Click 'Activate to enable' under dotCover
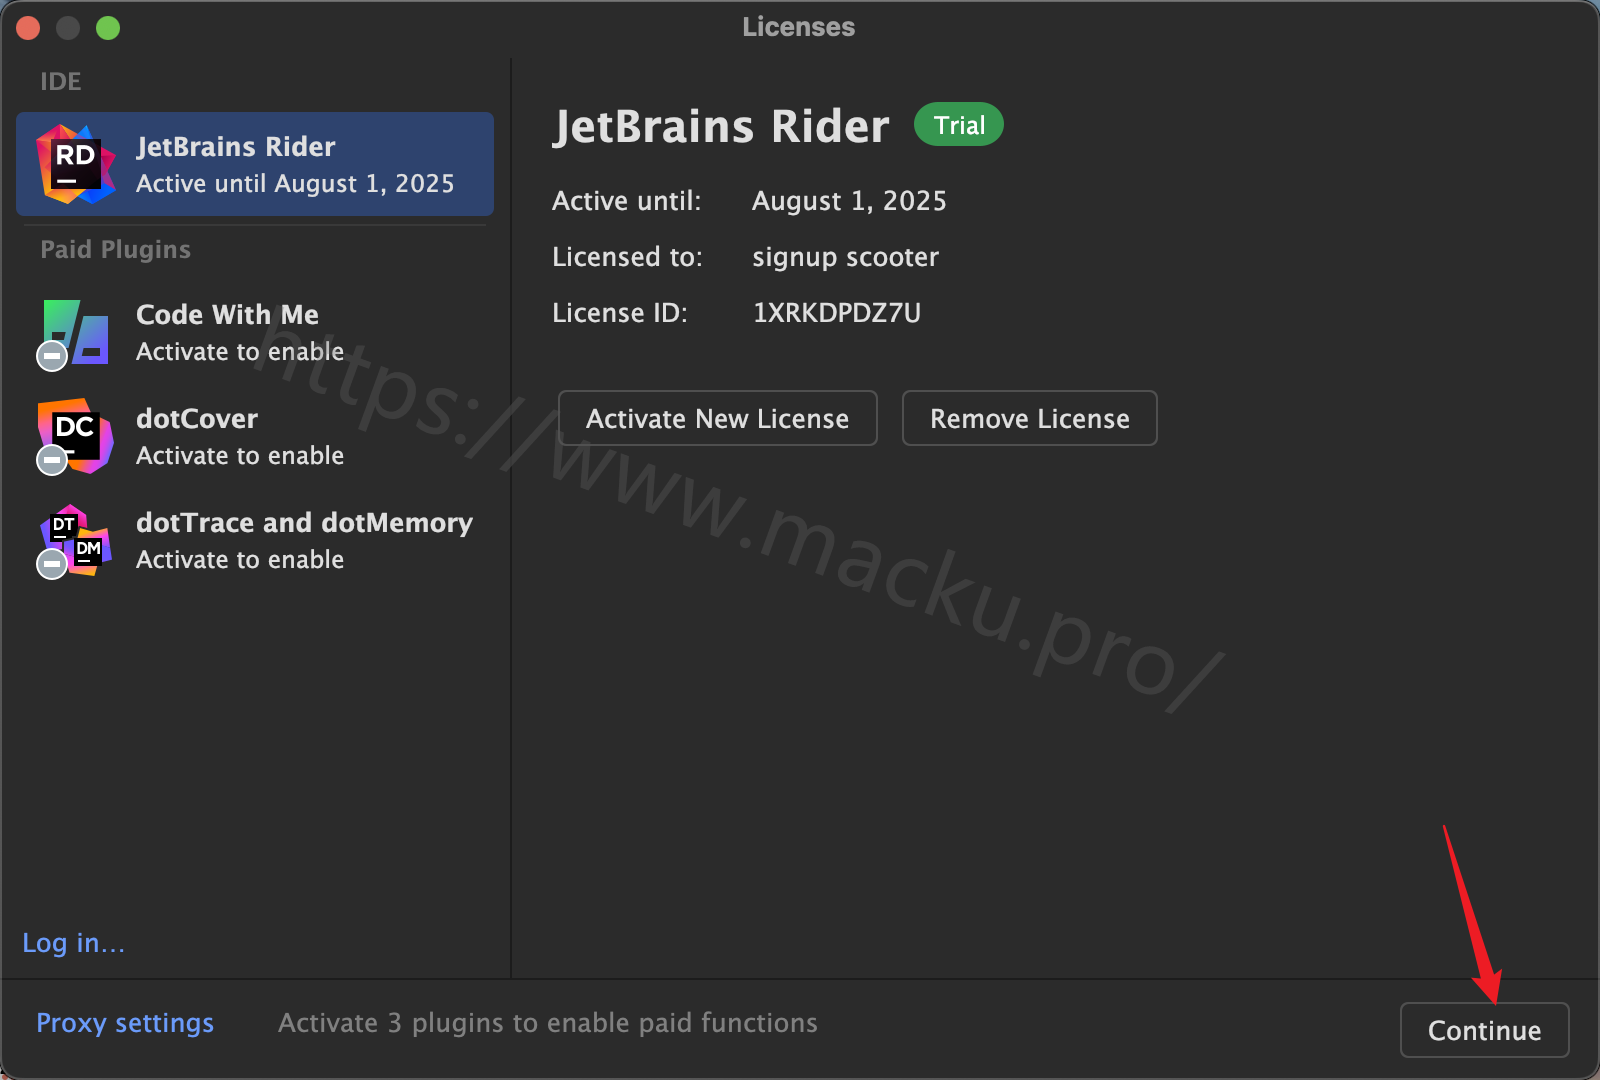 [x=240, y=456]
